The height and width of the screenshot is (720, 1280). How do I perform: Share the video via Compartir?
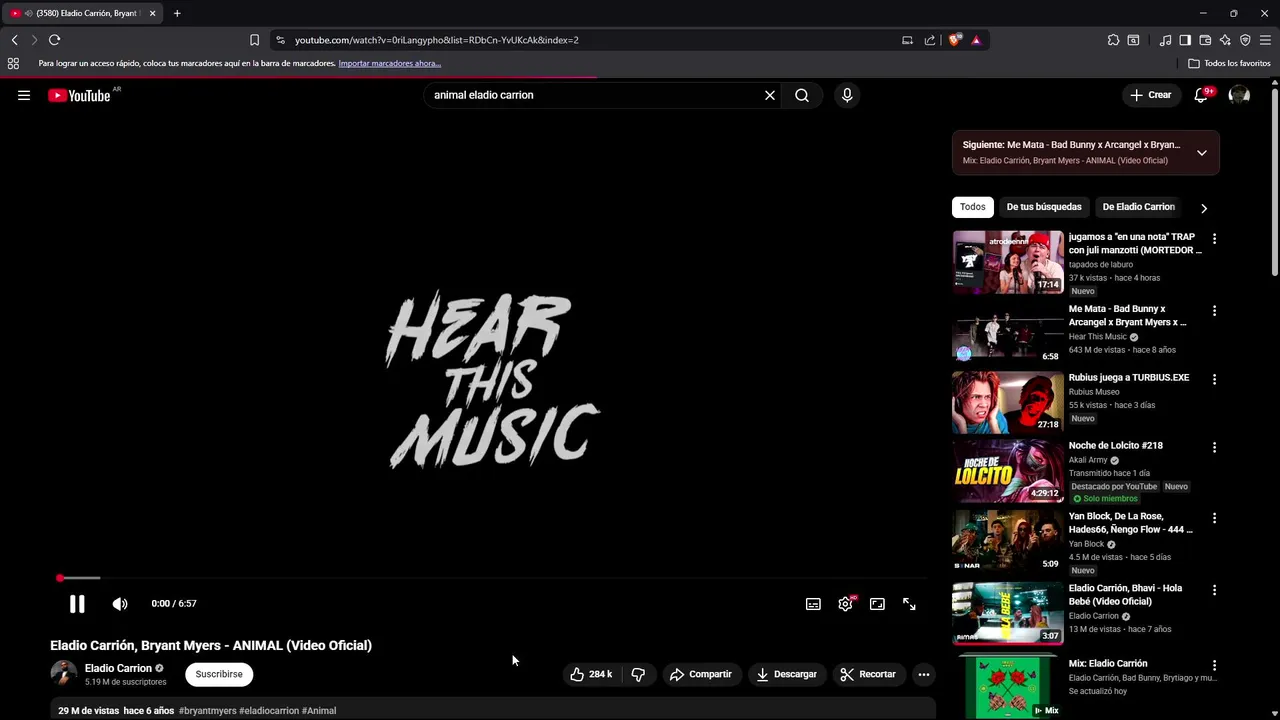pyautogui.click(x=701, y=674)
